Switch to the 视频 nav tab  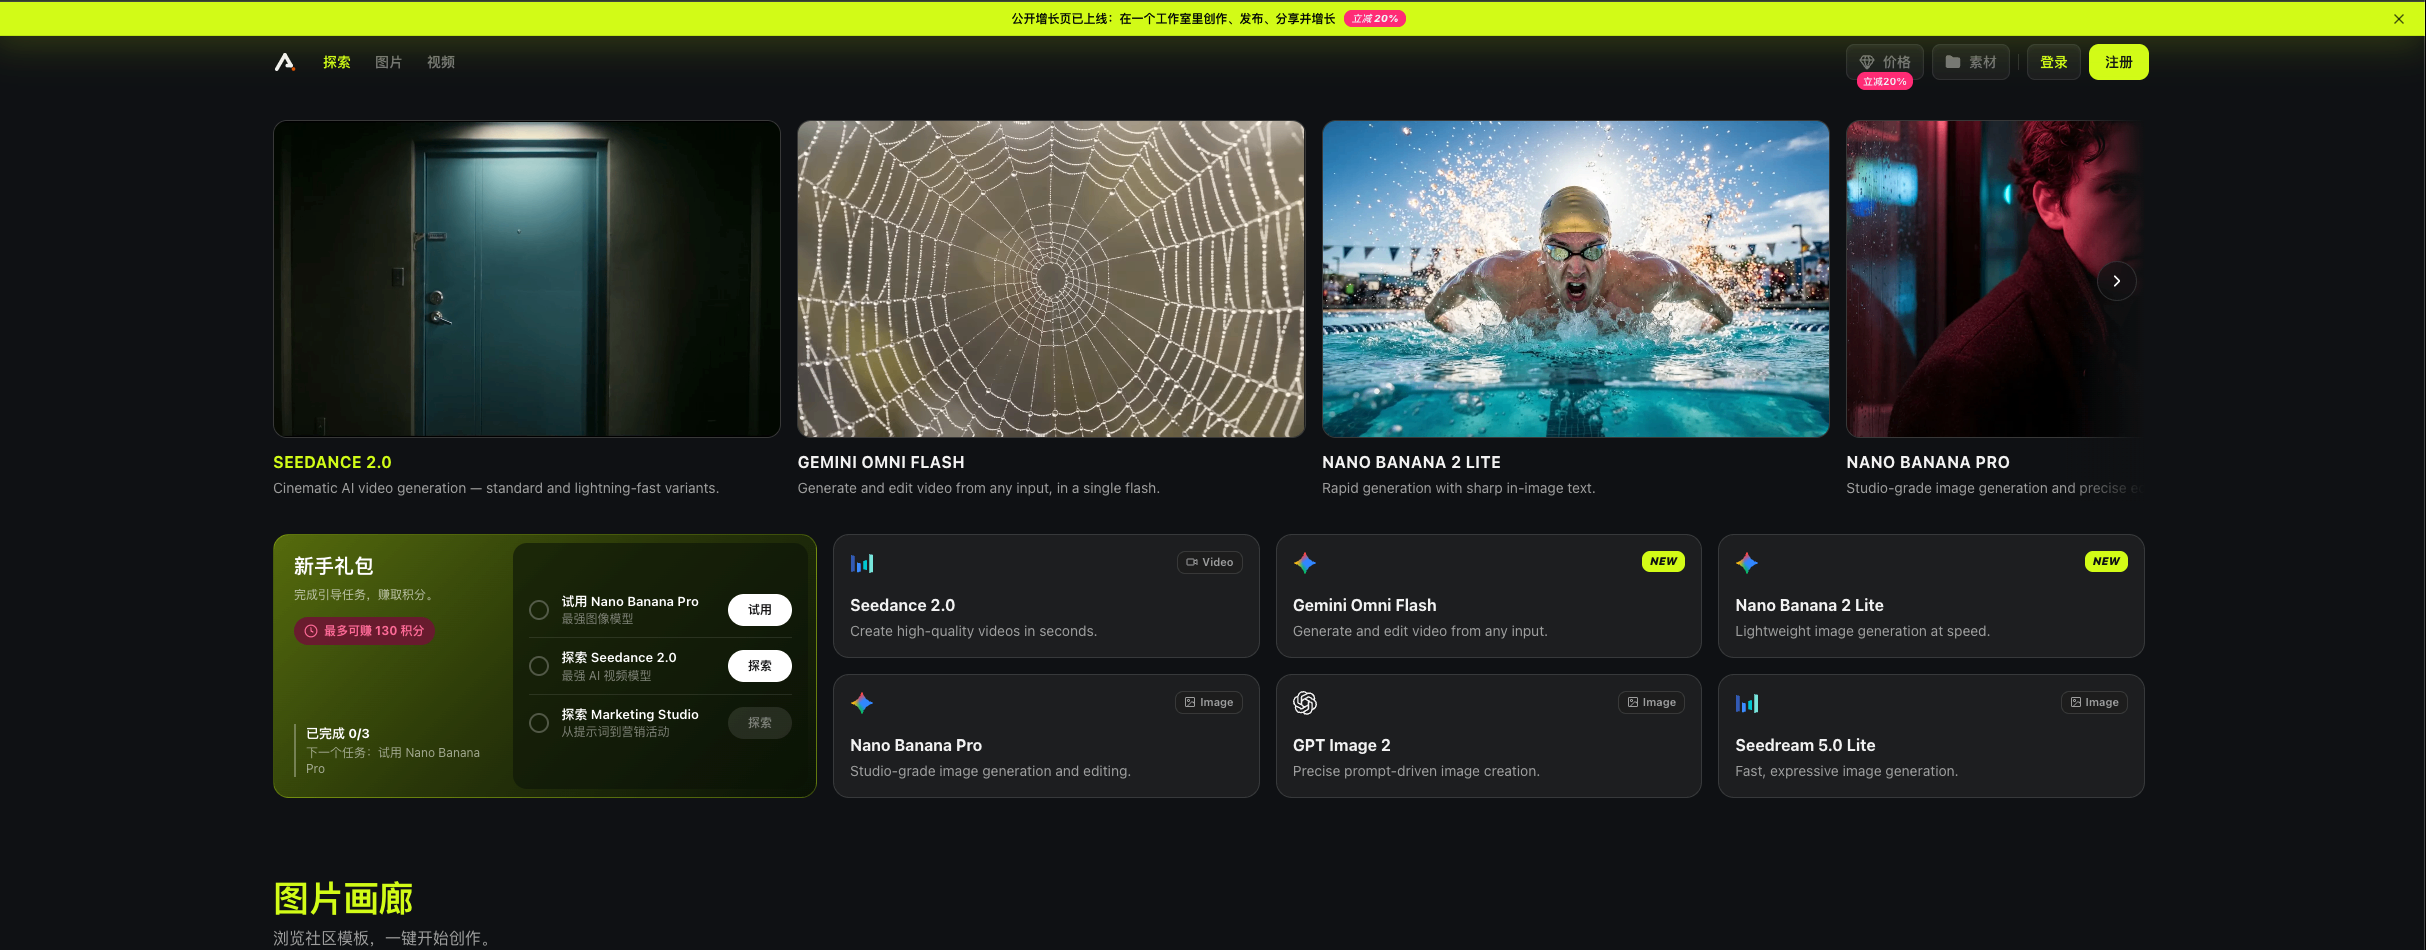click(x=440, y=62)
